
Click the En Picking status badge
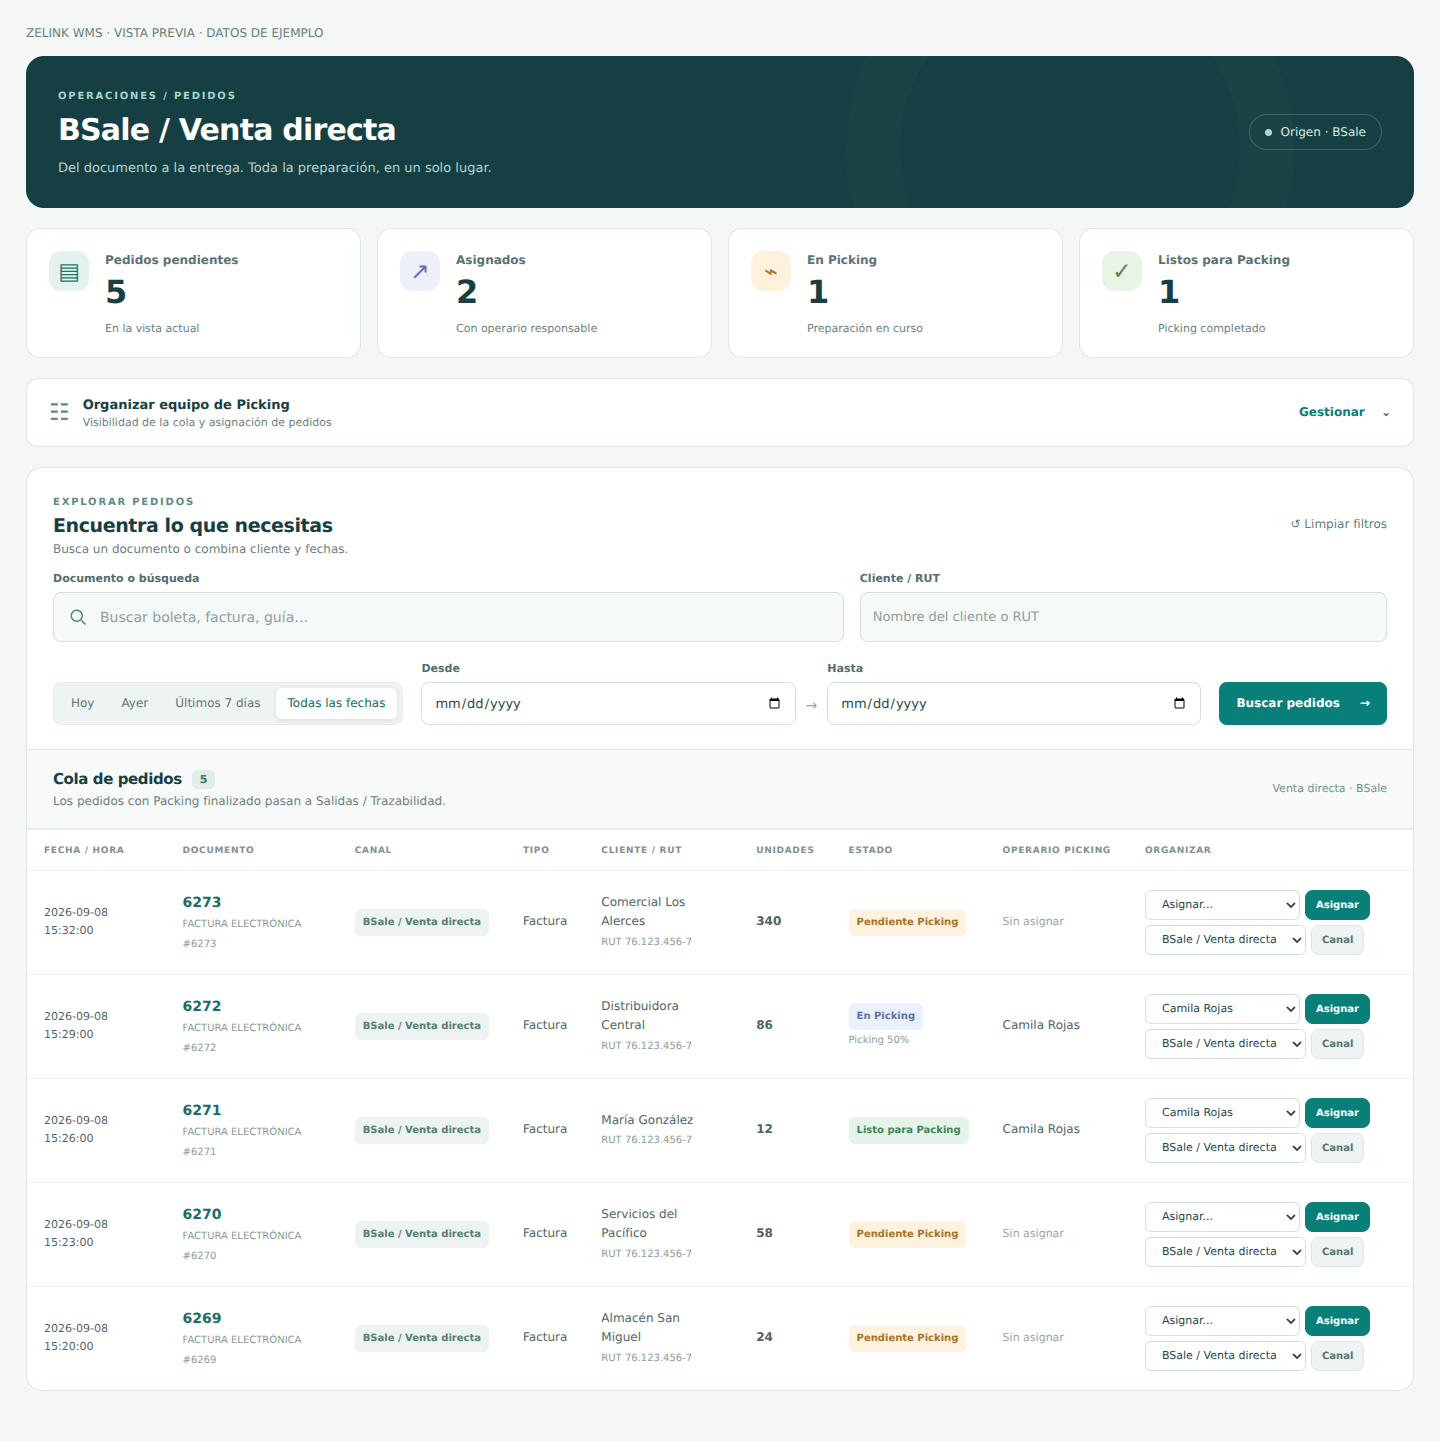point(885,1016)
